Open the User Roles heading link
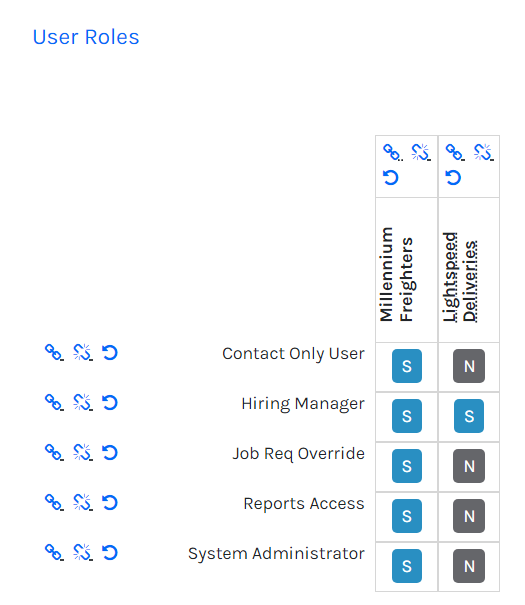The width and height of the screenshot is (525, 605). tap(86, 37)
